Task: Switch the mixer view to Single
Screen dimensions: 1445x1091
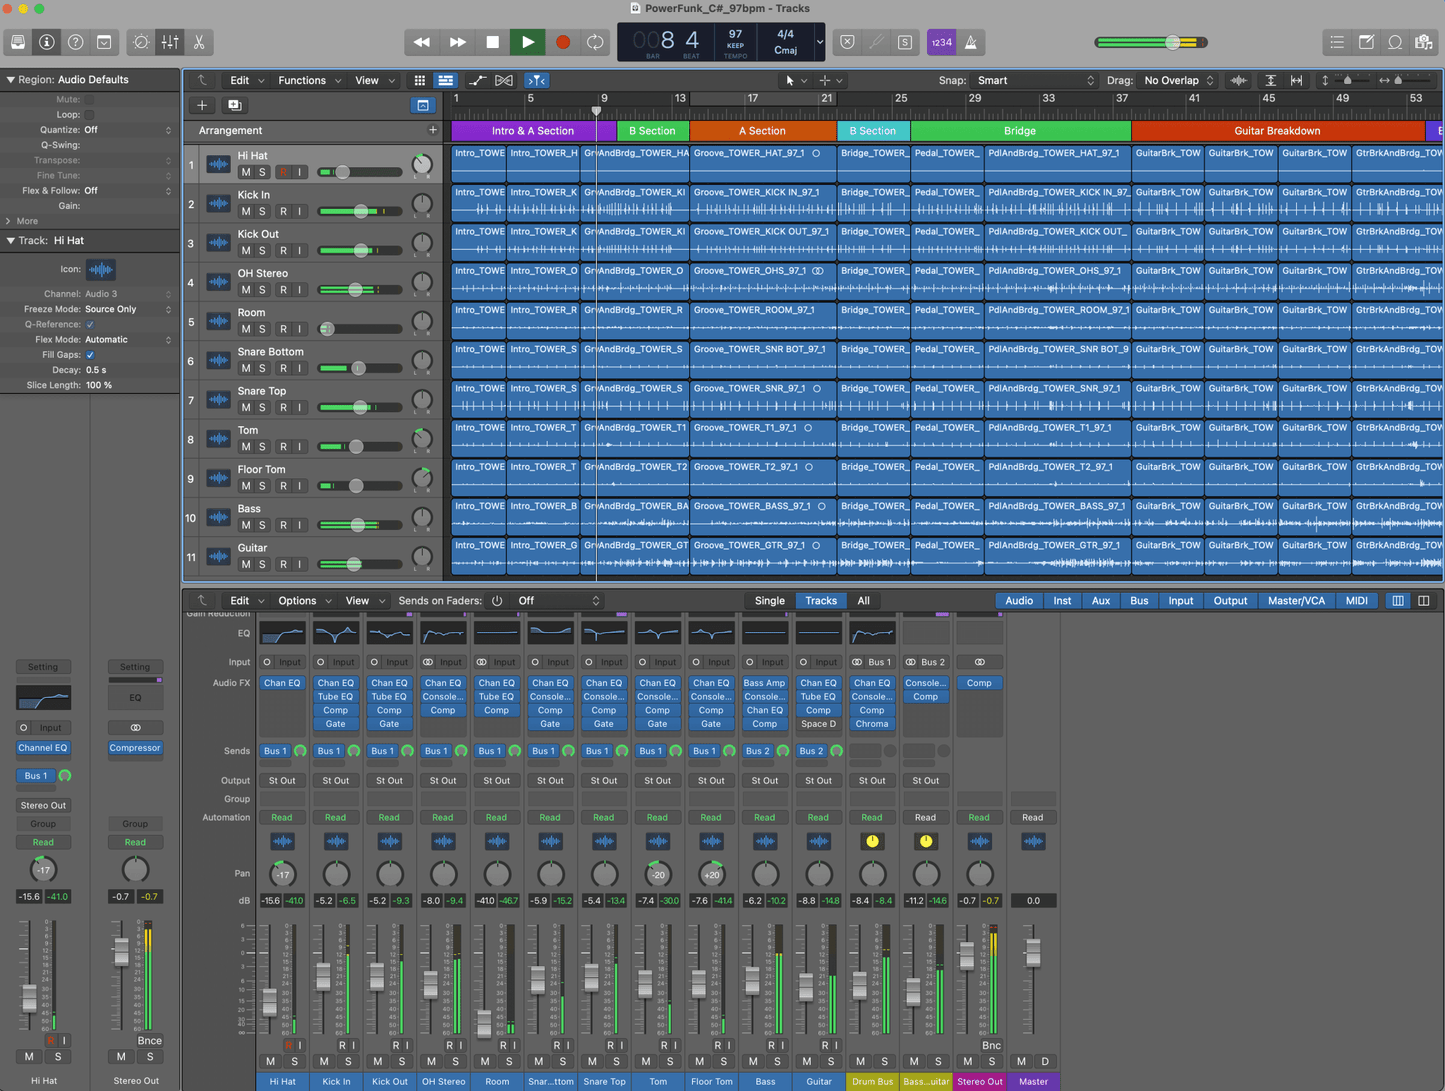Action: (769, 601)
